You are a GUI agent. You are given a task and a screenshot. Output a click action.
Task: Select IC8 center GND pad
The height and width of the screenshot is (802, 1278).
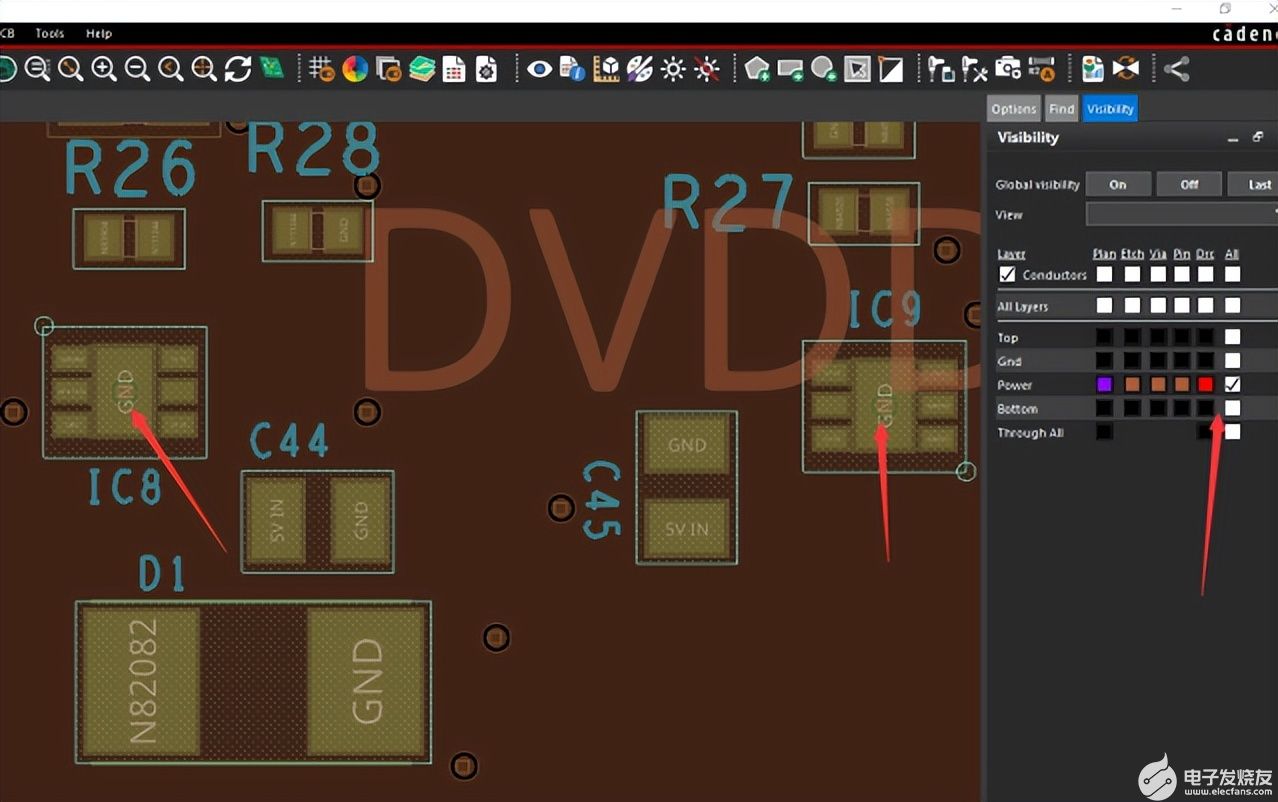[x=125, y=391]
